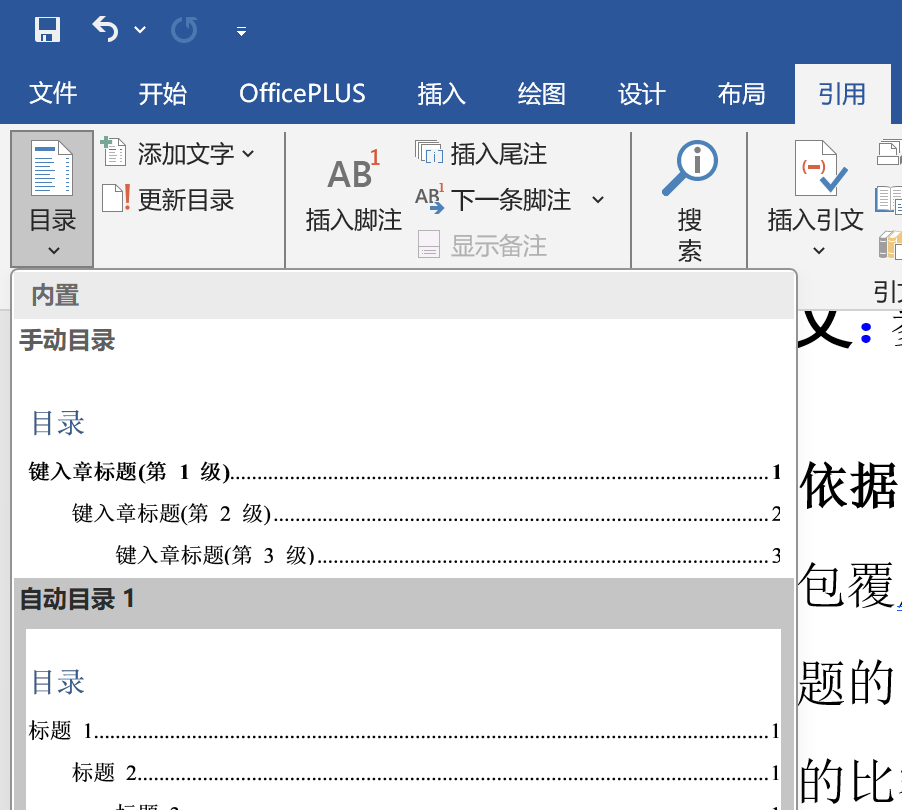Viewport: 902px width, 810px height.
Task: Collapse the 目录 dropdown chevron
Action: (53, 250)
